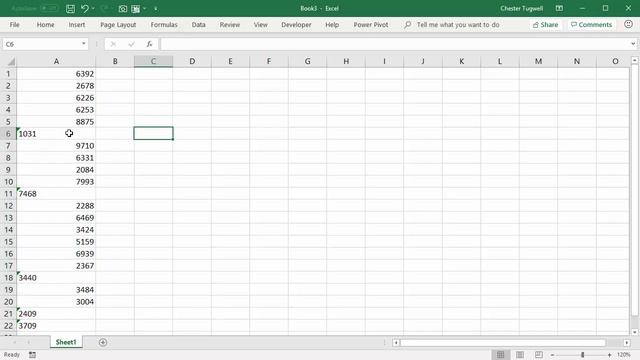Select row 11 header
The height and width of the screenshot is (360, 640).
coord(8,193)
